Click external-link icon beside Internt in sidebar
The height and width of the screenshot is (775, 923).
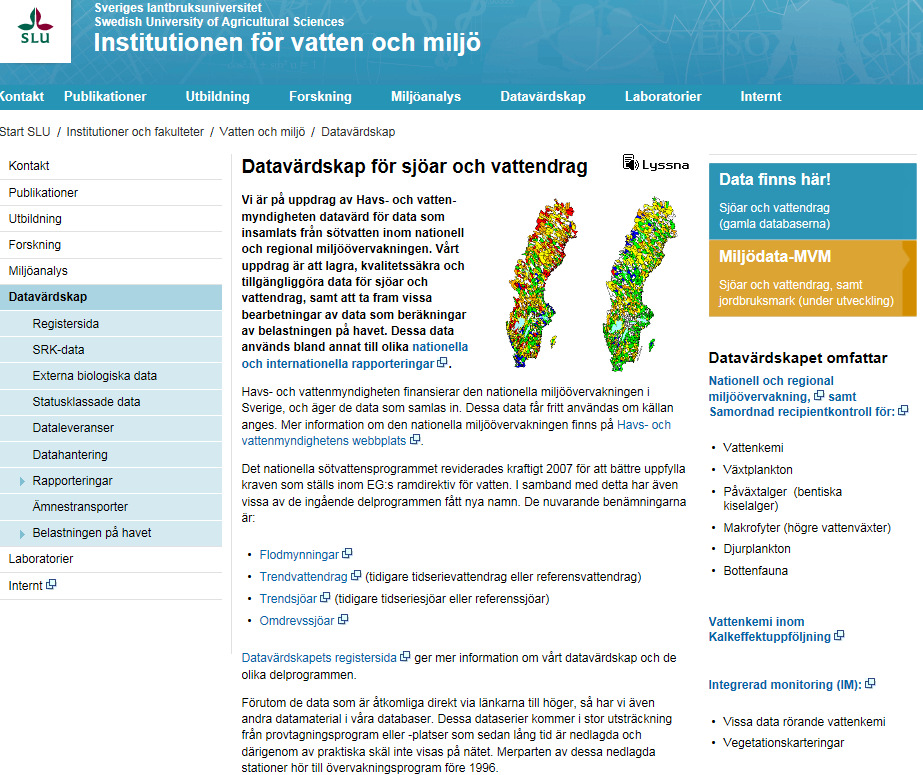pos(51,584)
